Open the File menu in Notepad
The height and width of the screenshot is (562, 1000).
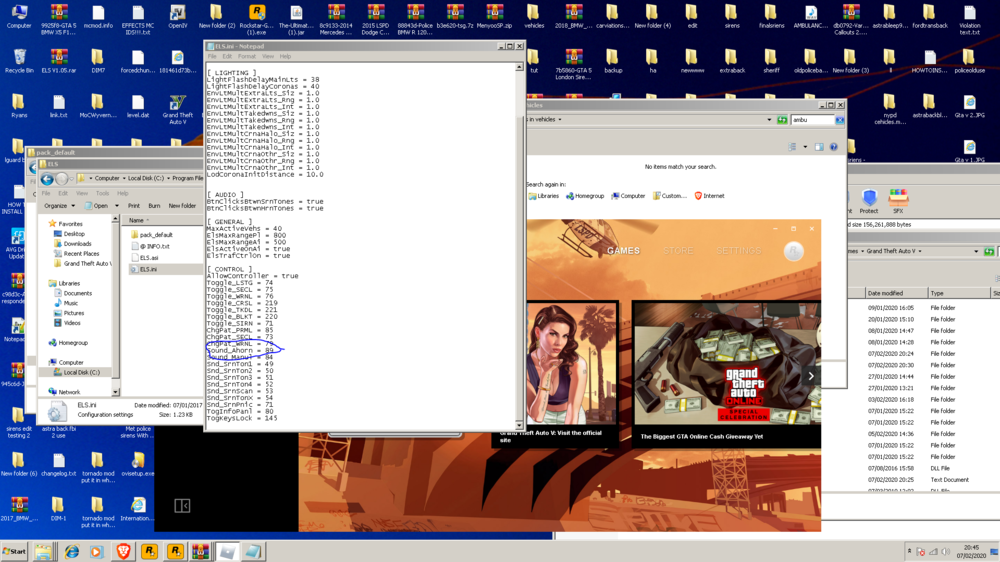[212, 57]
